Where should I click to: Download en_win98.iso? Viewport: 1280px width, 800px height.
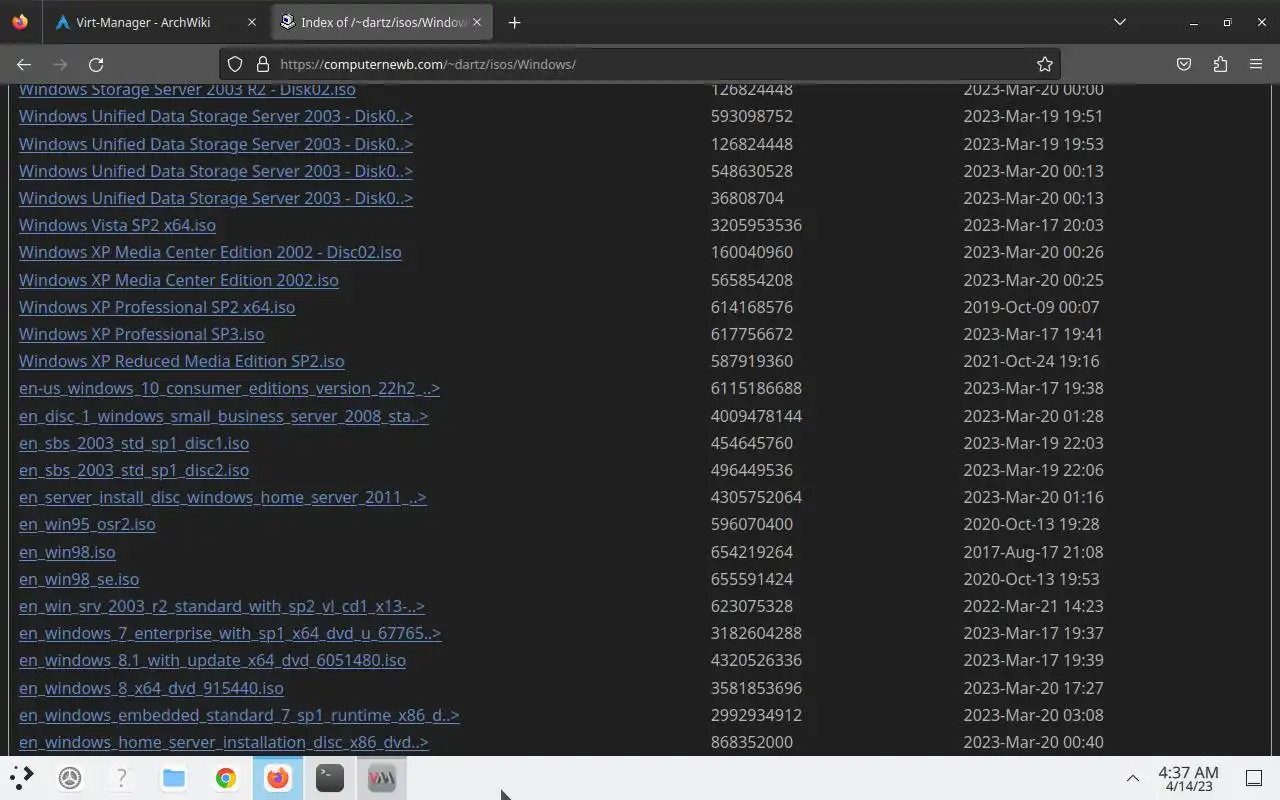(x=67, y=552)
